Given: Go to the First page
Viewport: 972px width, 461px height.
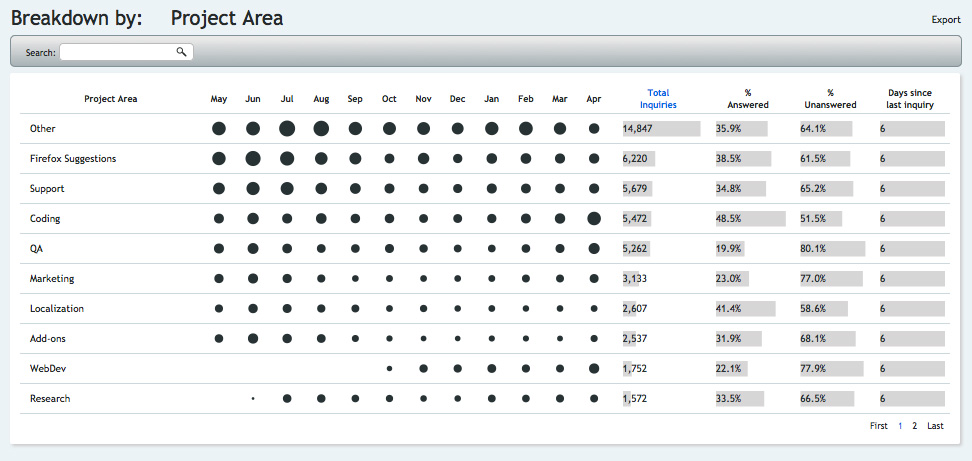Looking at the screenshot, I should pos(878,426).
